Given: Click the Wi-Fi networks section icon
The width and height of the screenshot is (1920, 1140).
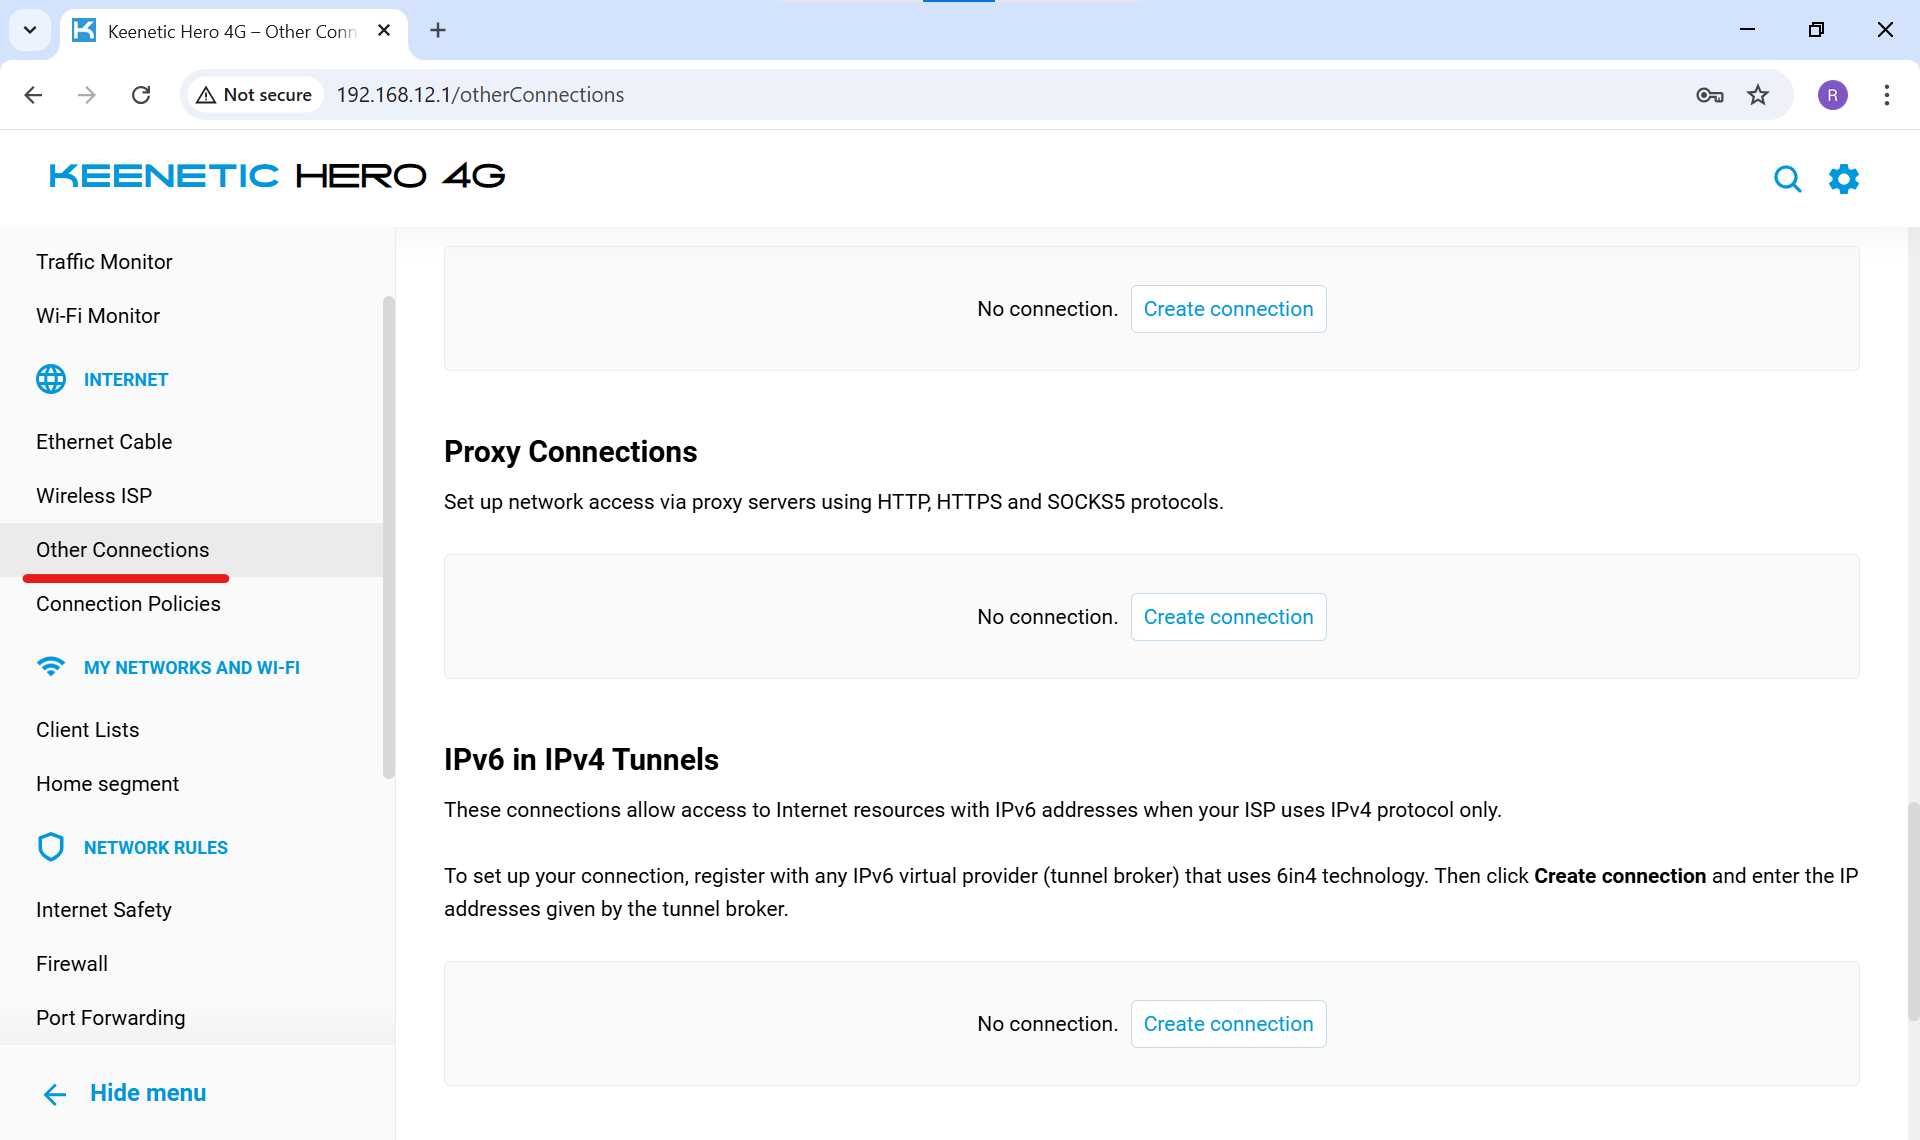Looking at the screenshot, I should coord(51,666).
